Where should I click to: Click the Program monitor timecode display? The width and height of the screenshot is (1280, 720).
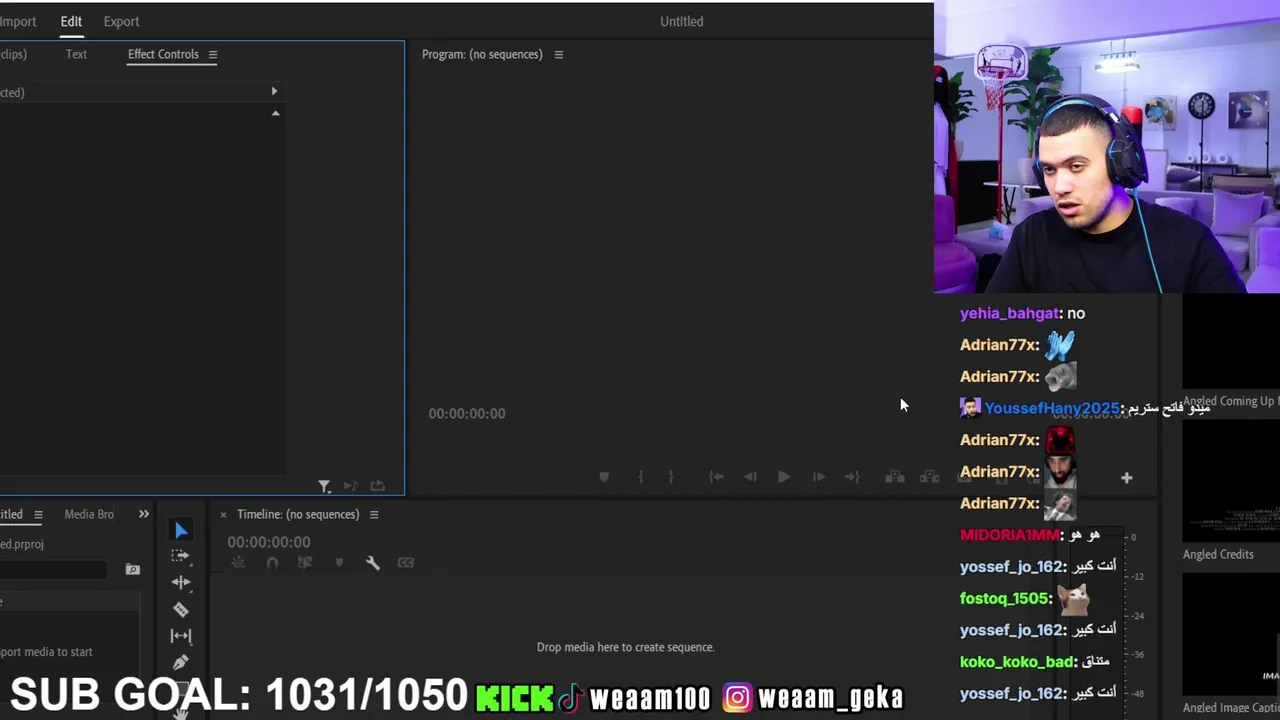tap(467, 413)
